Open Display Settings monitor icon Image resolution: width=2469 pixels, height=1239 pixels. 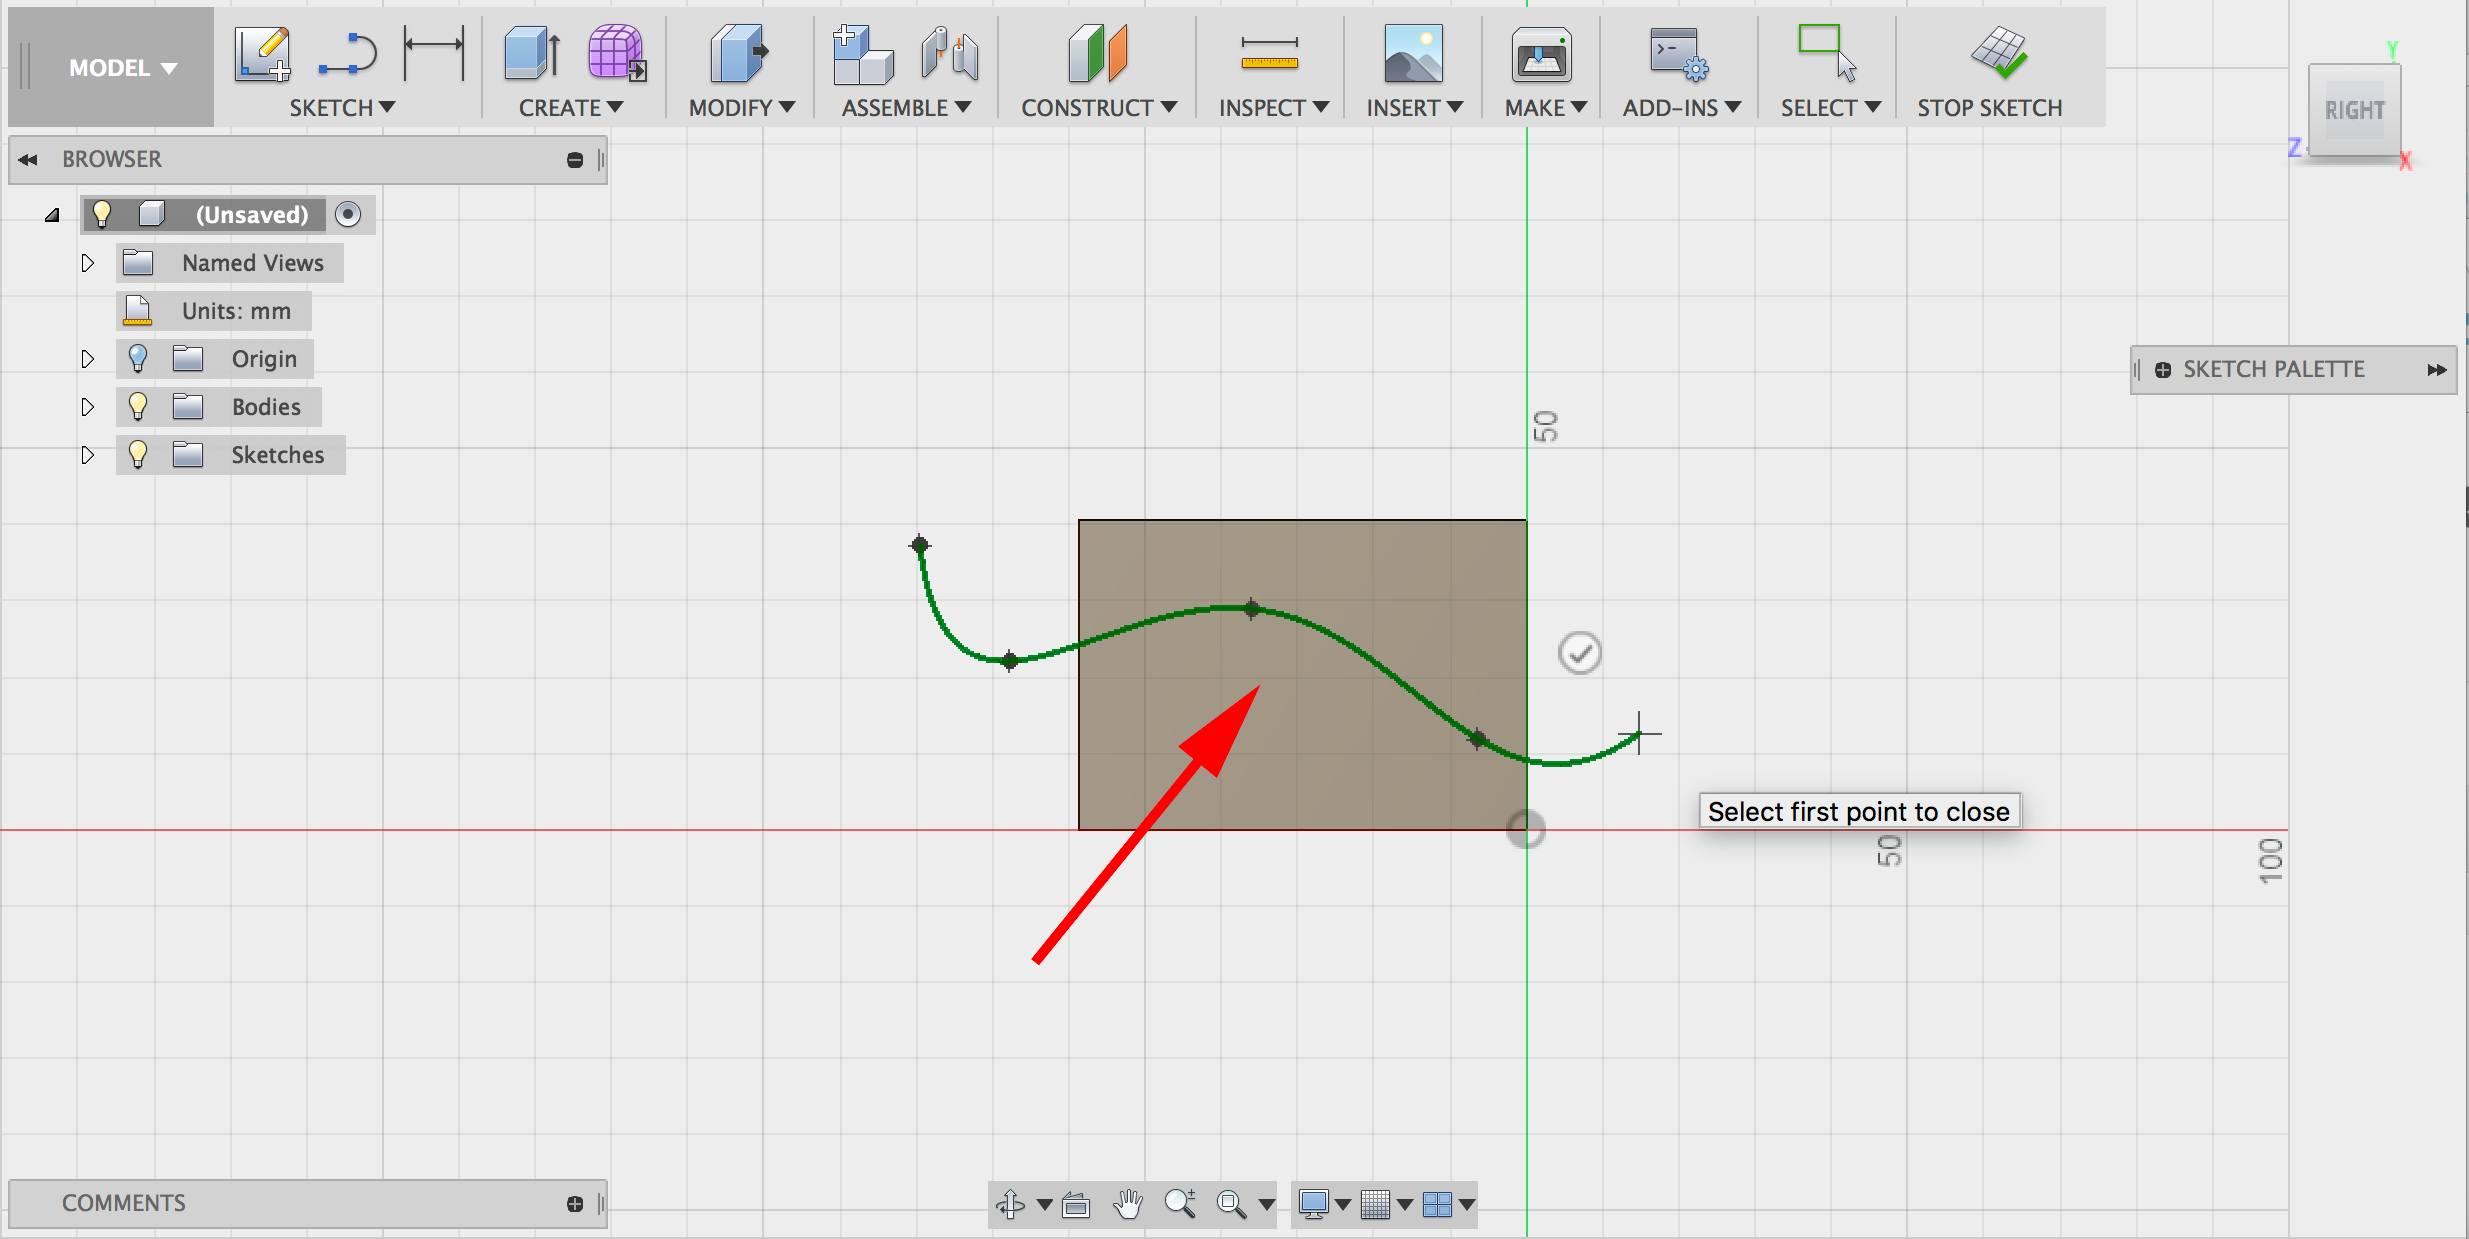pos(1313,1205)
